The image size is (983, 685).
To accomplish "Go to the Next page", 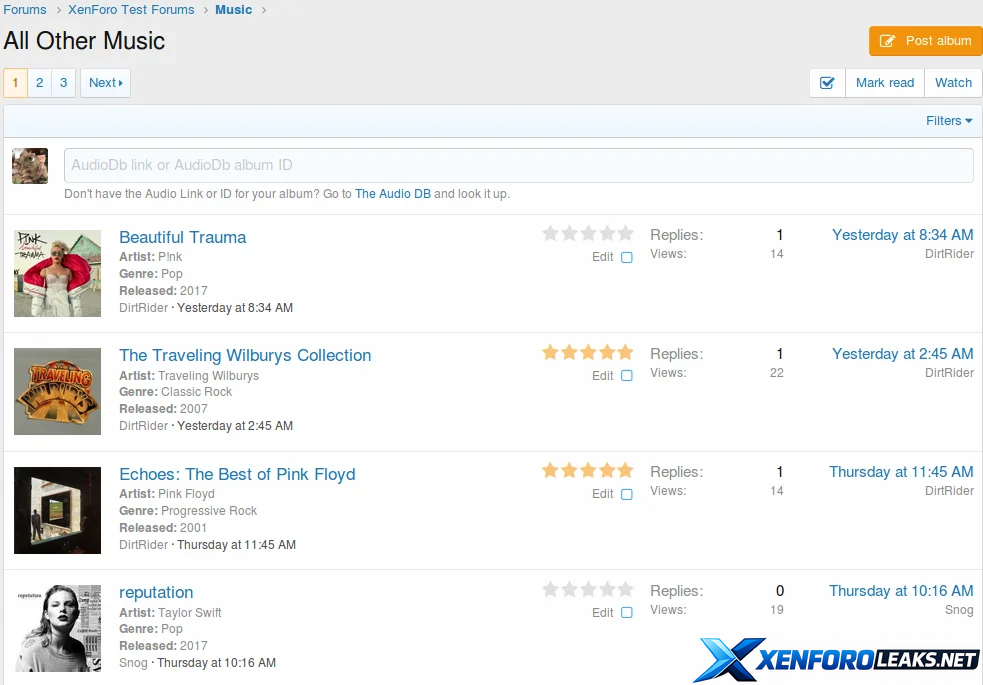I will [x=105, y=83].
